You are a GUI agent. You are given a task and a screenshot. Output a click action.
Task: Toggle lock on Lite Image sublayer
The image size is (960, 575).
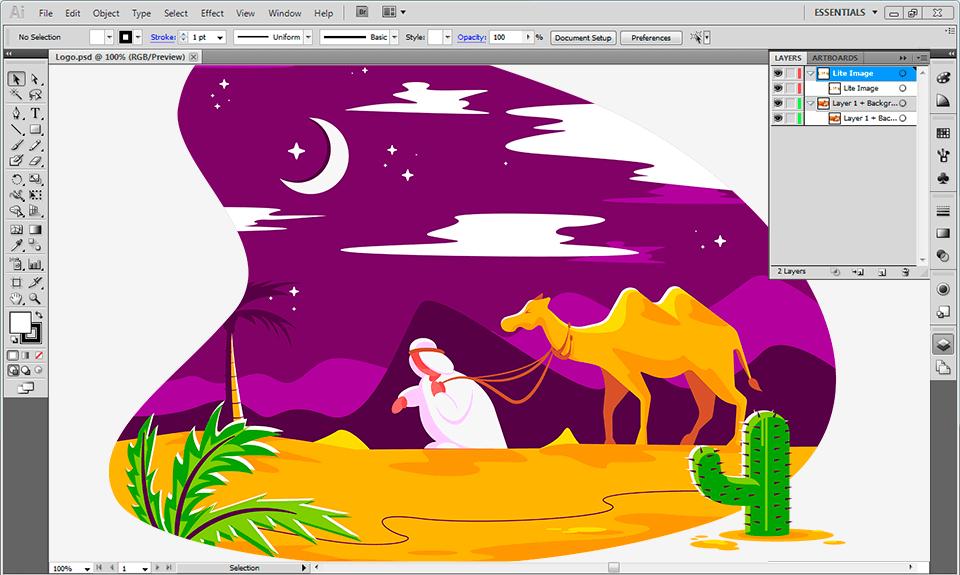[x=790, y=88]
